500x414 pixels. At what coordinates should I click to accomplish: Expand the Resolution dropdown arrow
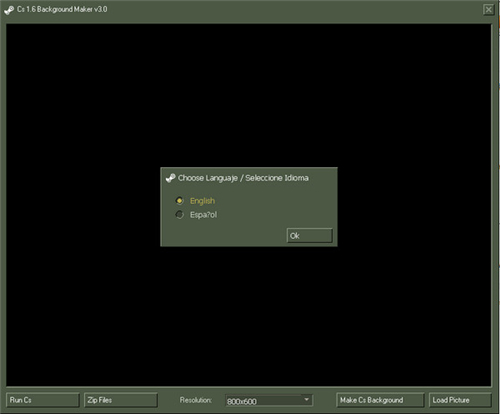point(306,399)
